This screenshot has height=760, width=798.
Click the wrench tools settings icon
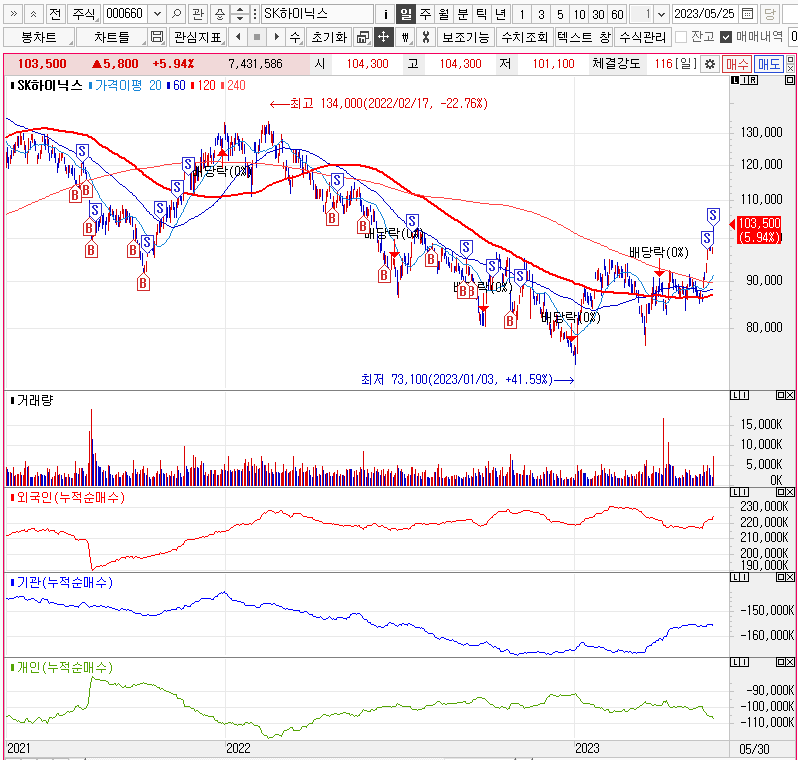click(x=426, y=37)
